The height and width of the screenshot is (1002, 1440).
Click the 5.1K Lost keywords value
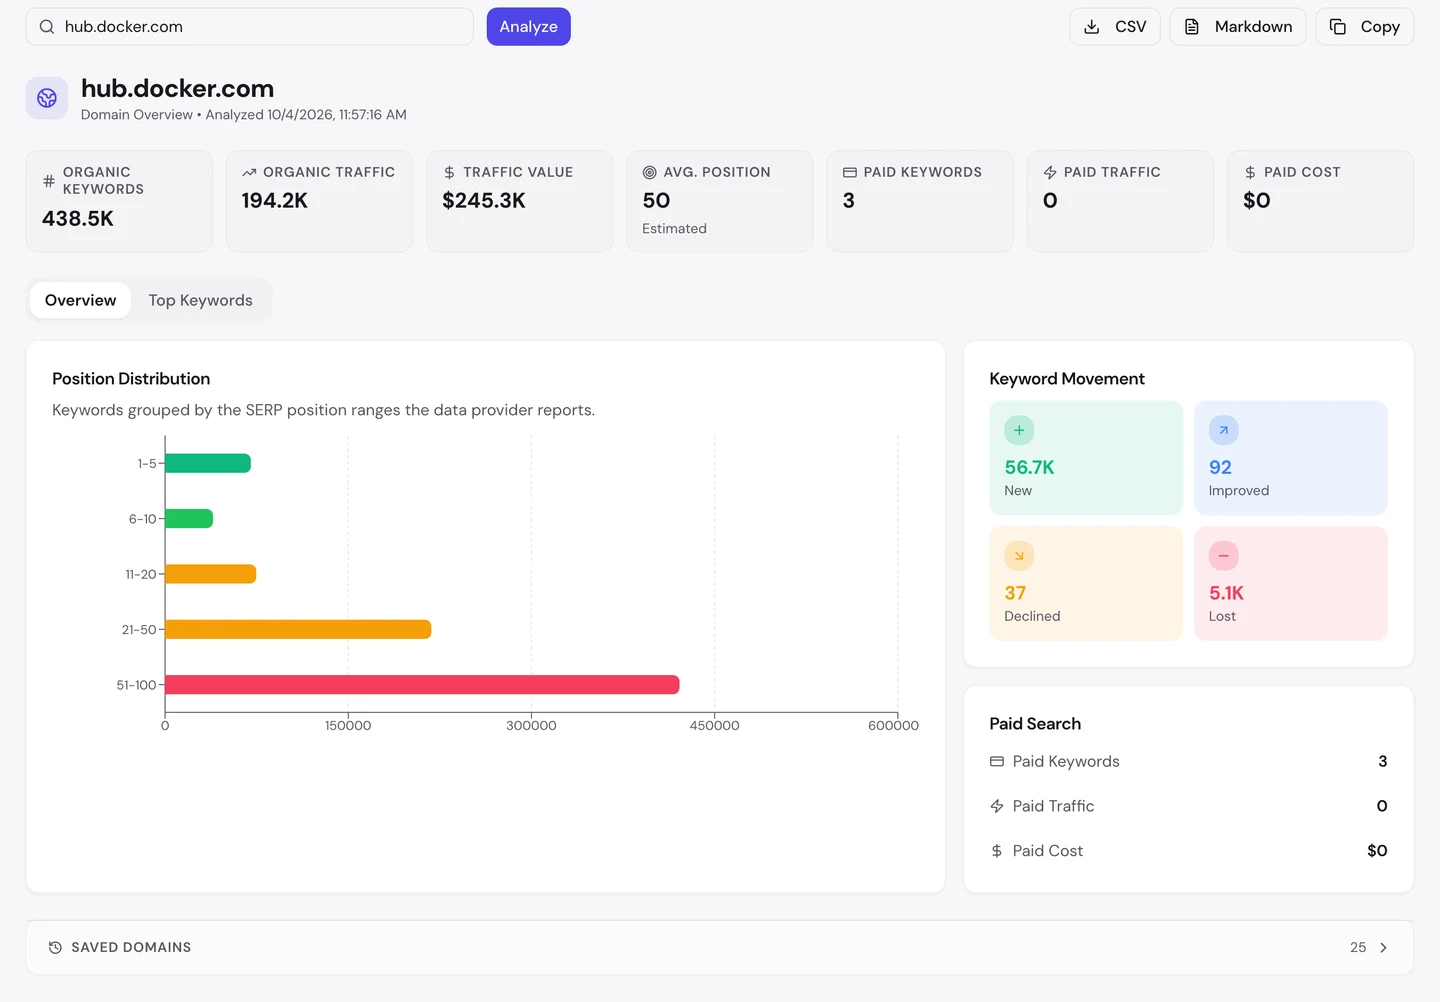tap(1226, 593)
